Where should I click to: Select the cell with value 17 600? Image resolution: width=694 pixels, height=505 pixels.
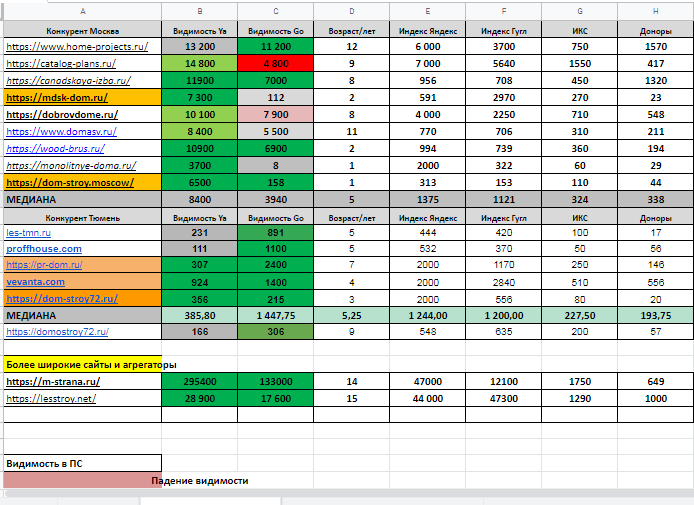click(276, 398)
